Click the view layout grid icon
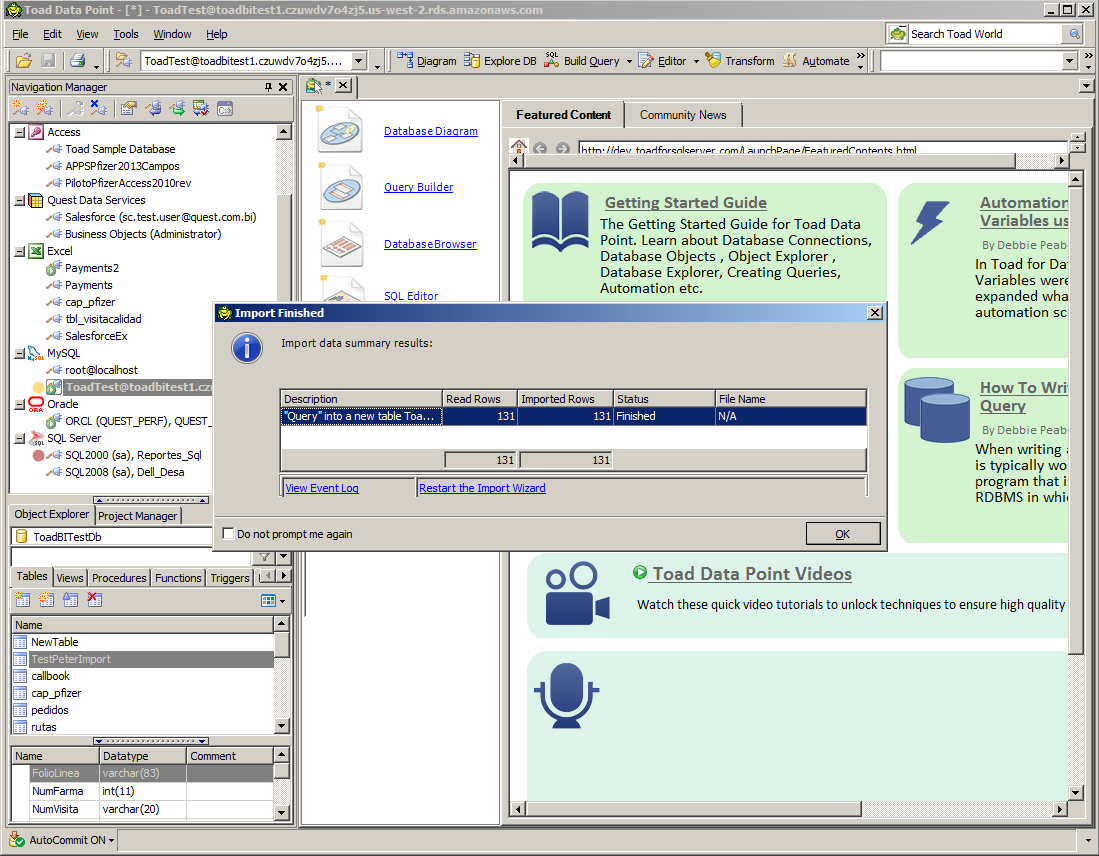This screenshot has width=1099, height=856. [268, 601]
